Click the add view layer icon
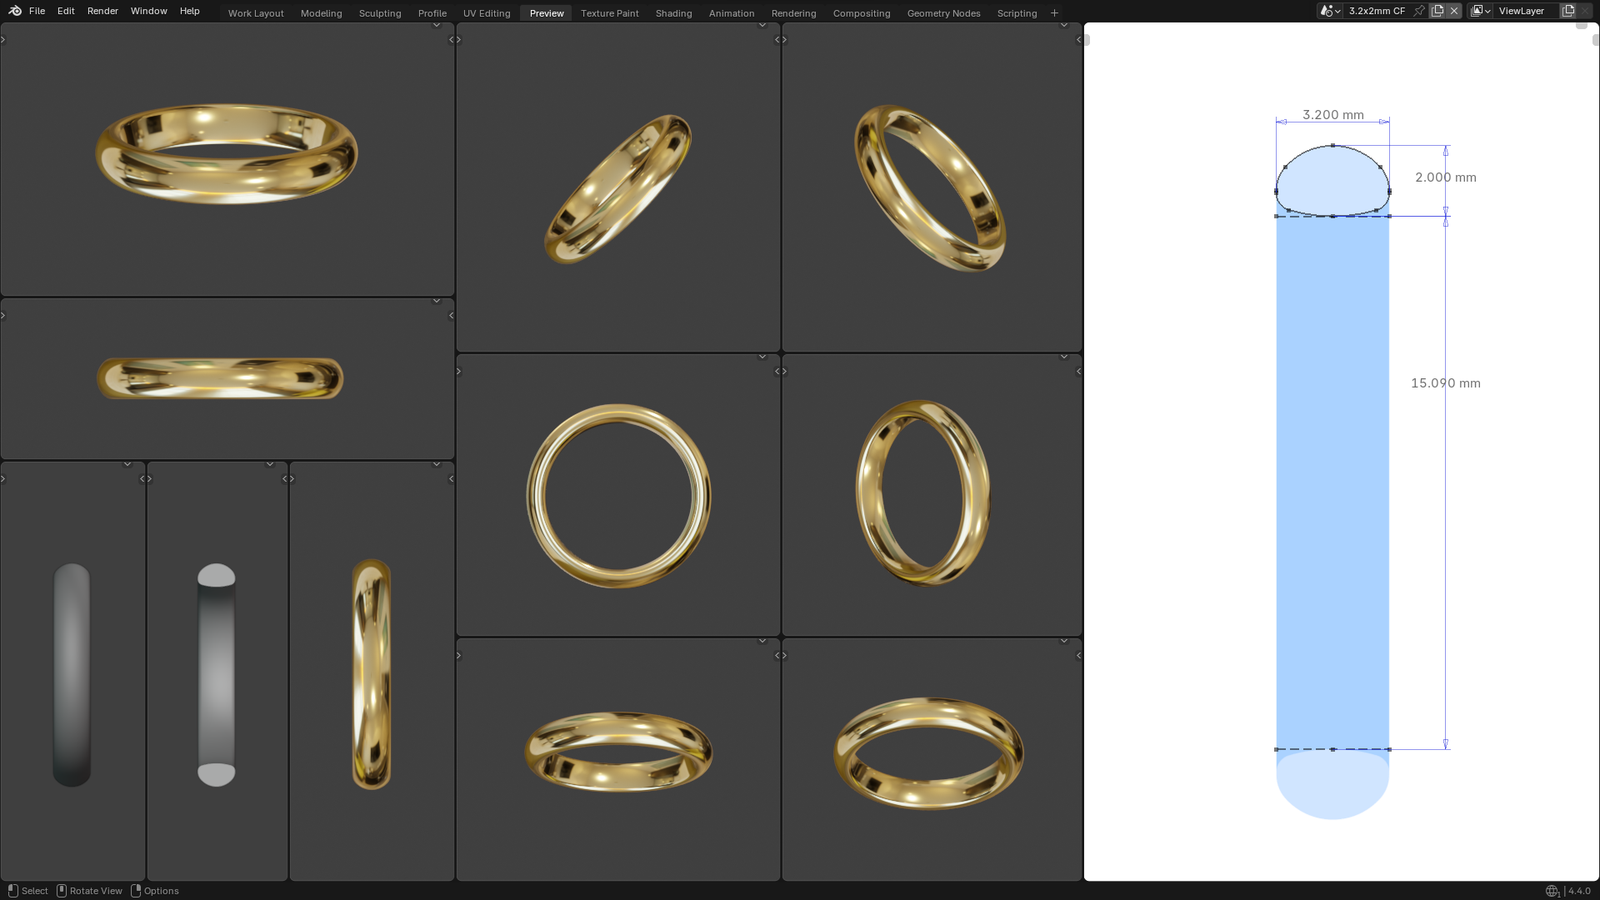Screen dimensions: 1600x900 coord(1568,11)
